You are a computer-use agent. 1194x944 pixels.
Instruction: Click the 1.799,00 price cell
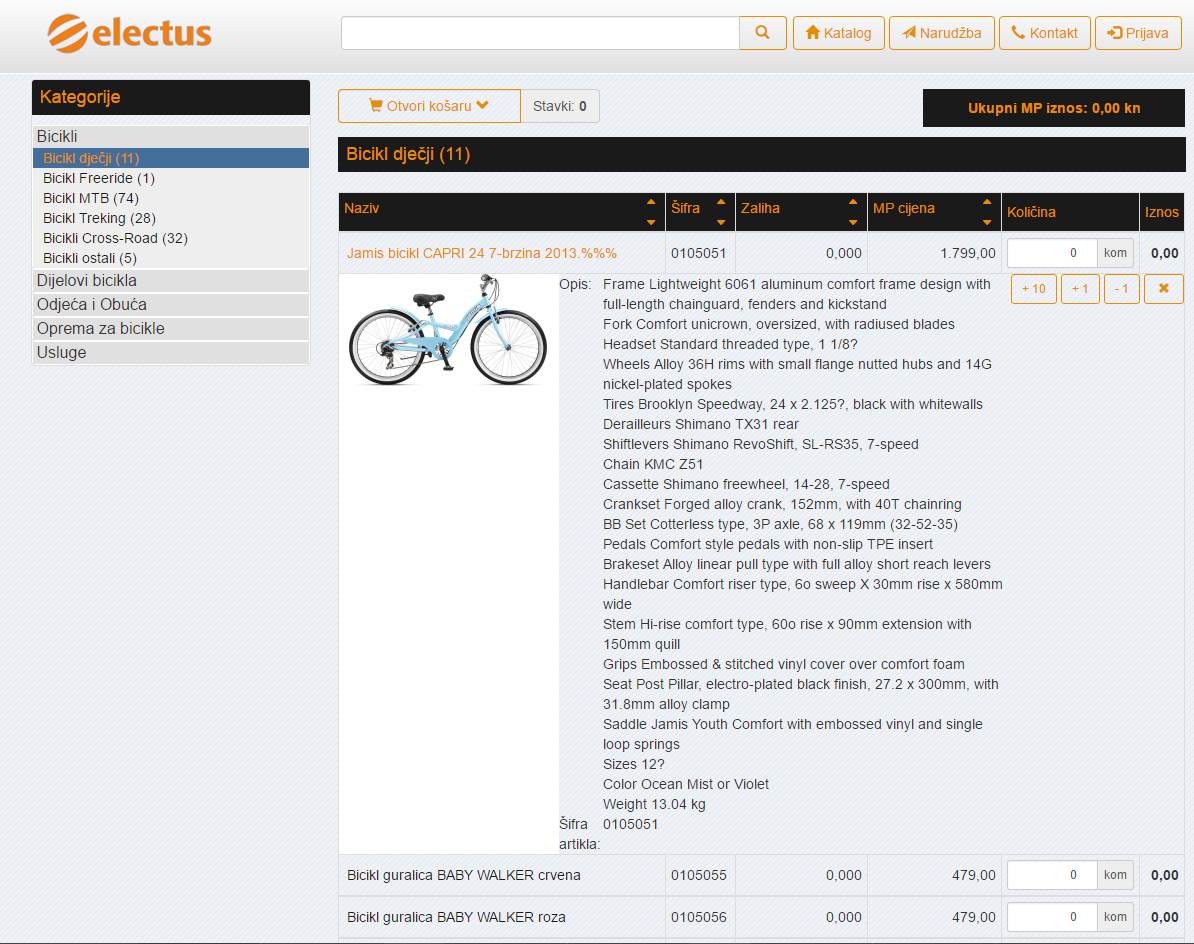point(934,253)
